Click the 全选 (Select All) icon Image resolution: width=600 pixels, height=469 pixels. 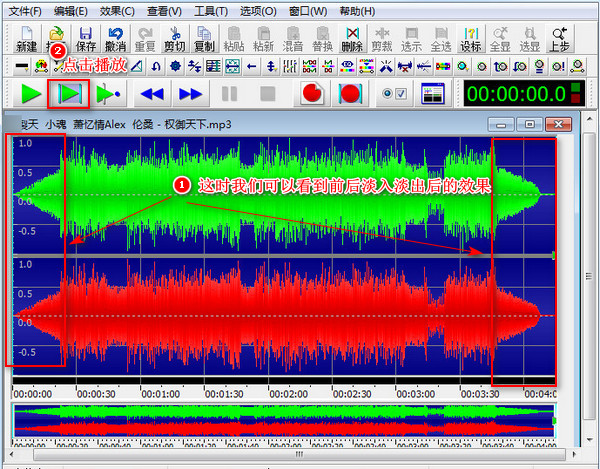click(x=441, y=39)
